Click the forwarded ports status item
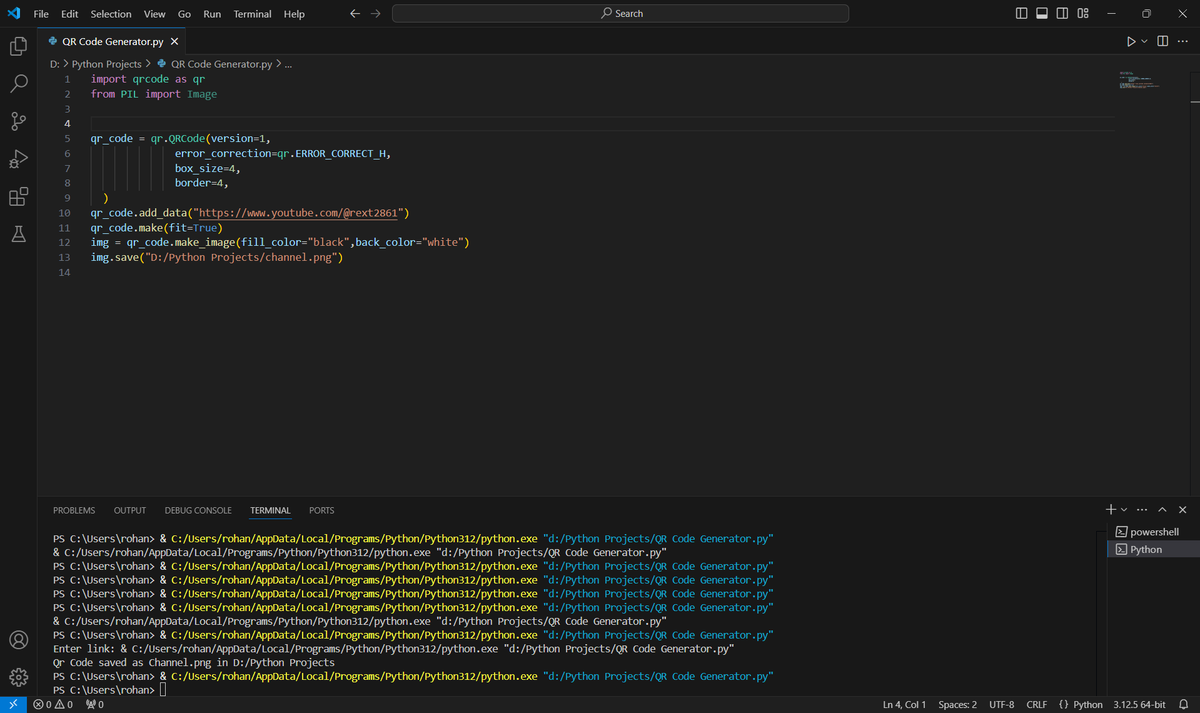The image size is (1200, 713). 95,705
